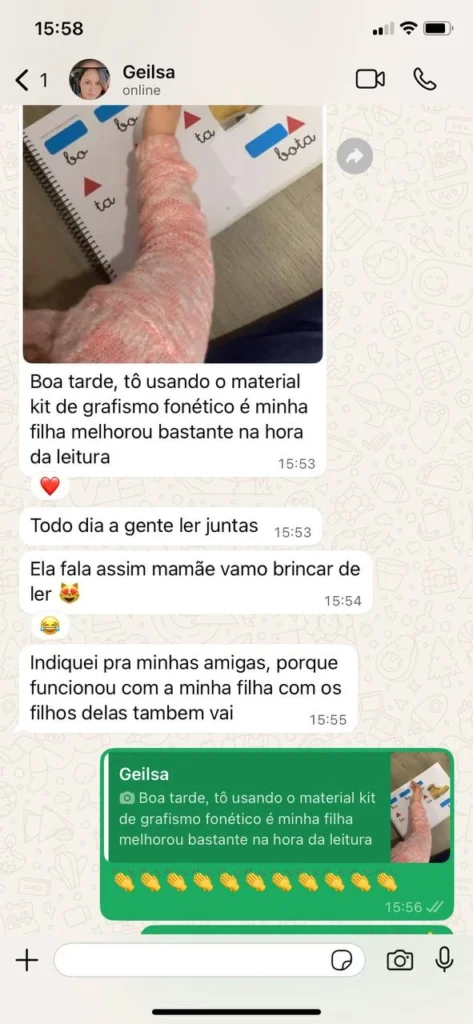Tap the heart reaction under the message
The width and height of the screenshot is (473, 1024).
[x=50, y=485]
